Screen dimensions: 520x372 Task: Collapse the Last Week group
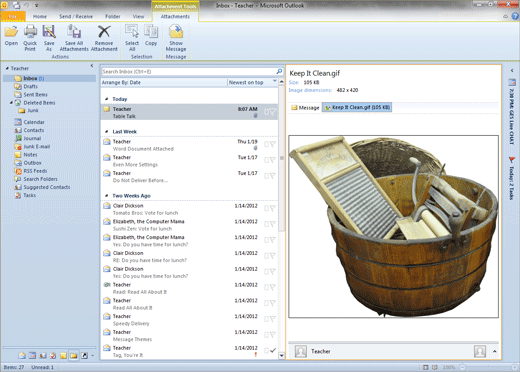(107, 132)
